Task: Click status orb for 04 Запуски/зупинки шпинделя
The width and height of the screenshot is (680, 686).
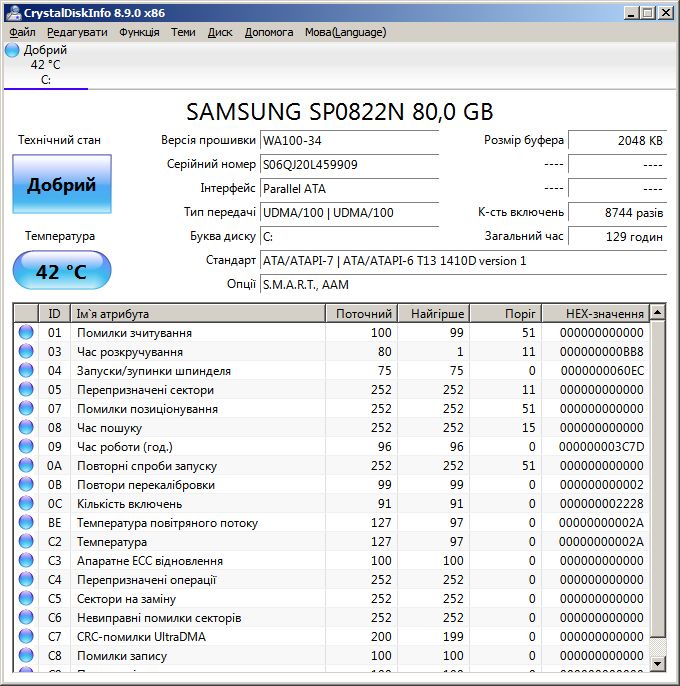Action: point(26,371)
